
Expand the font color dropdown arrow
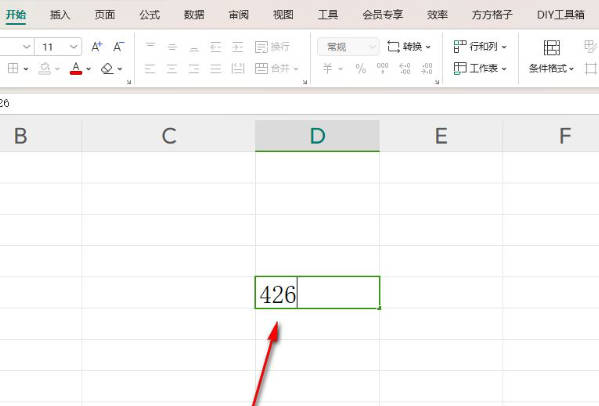pos(89,69)
